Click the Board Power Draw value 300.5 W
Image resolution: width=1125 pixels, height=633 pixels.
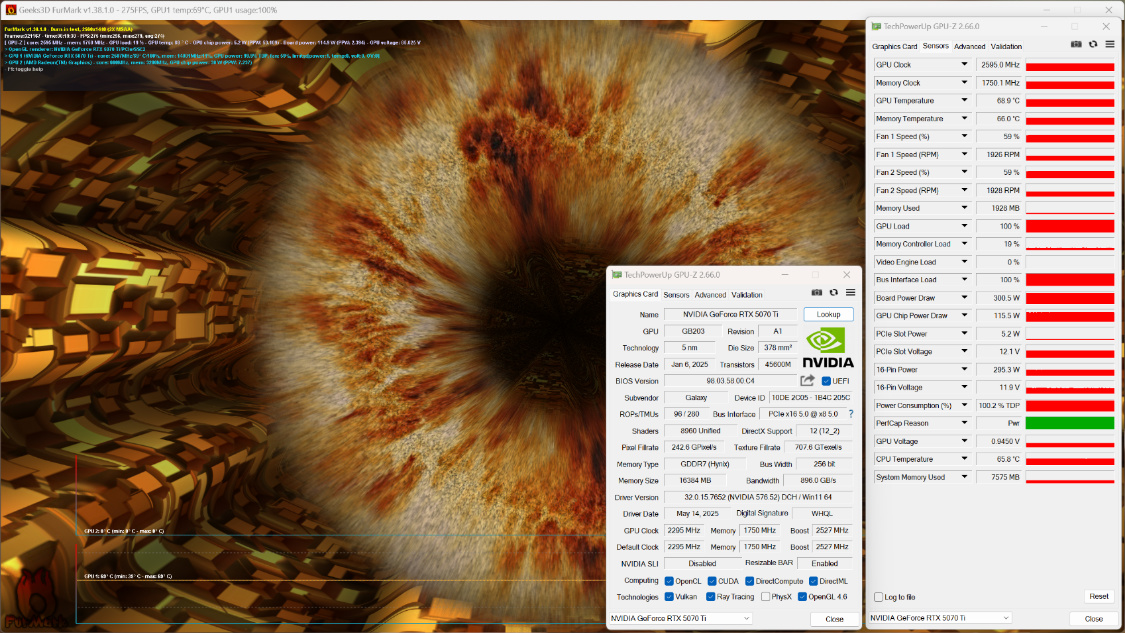(x=999, y=298)
